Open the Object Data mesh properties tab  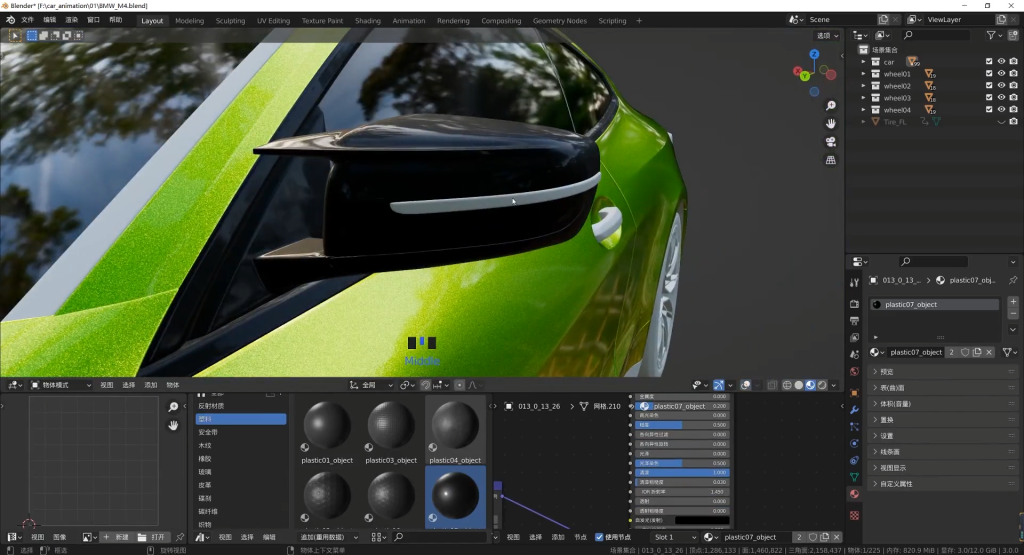point(854,477)
